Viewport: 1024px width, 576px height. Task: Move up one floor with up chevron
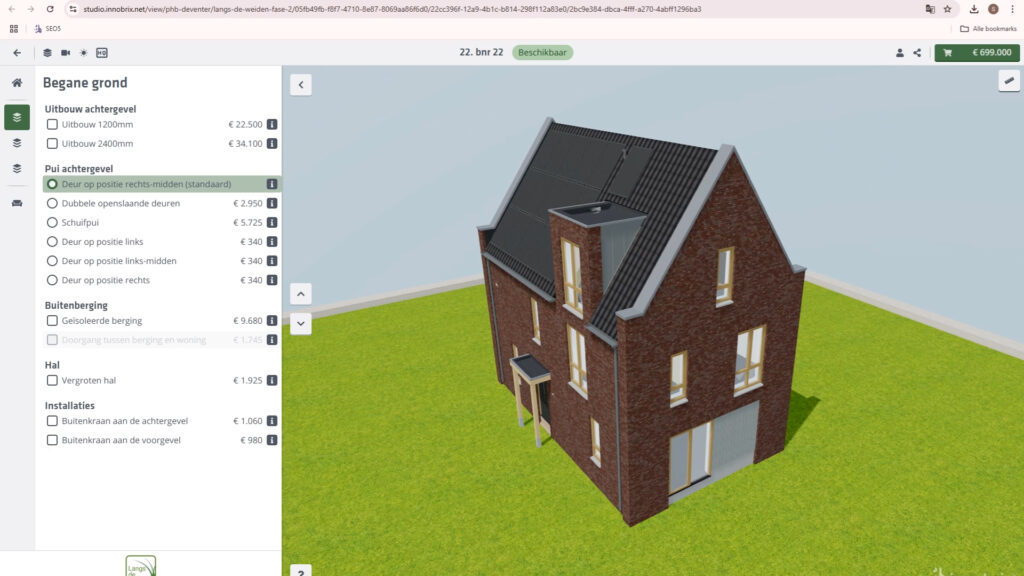coord(301,294)
